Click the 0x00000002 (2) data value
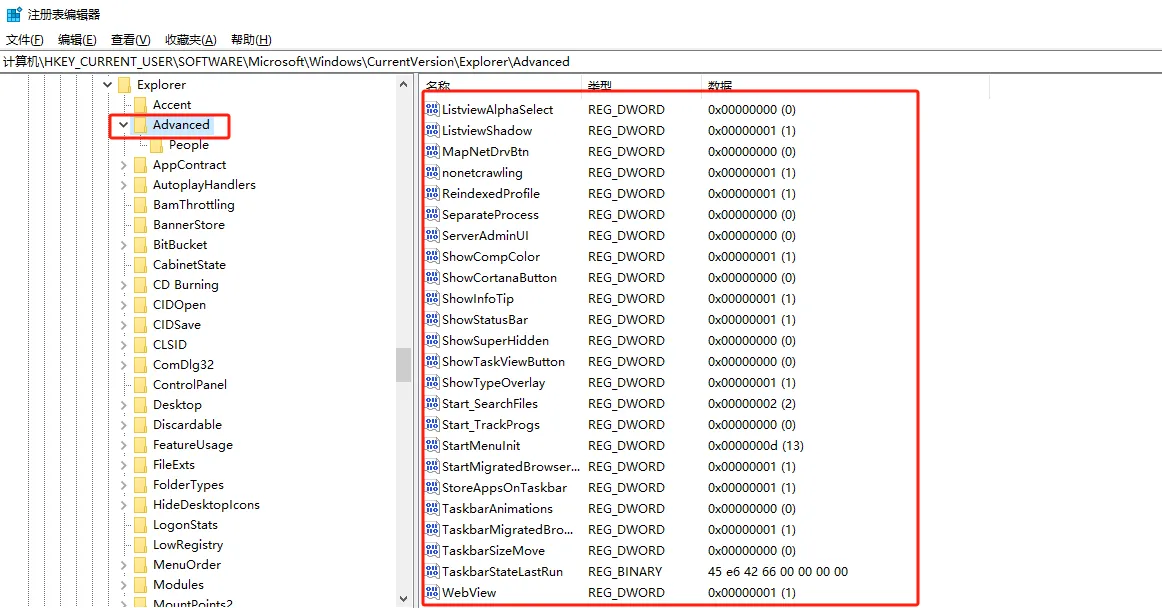Viewport: 1162px width, 608px height. (751, 404)
